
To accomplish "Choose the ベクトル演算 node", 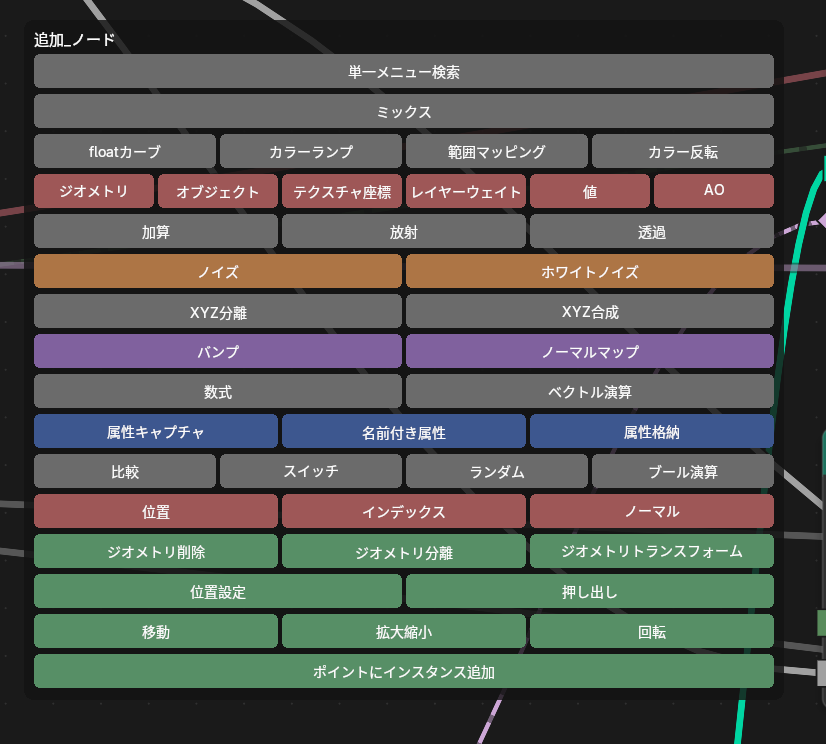I will point(589,391).
